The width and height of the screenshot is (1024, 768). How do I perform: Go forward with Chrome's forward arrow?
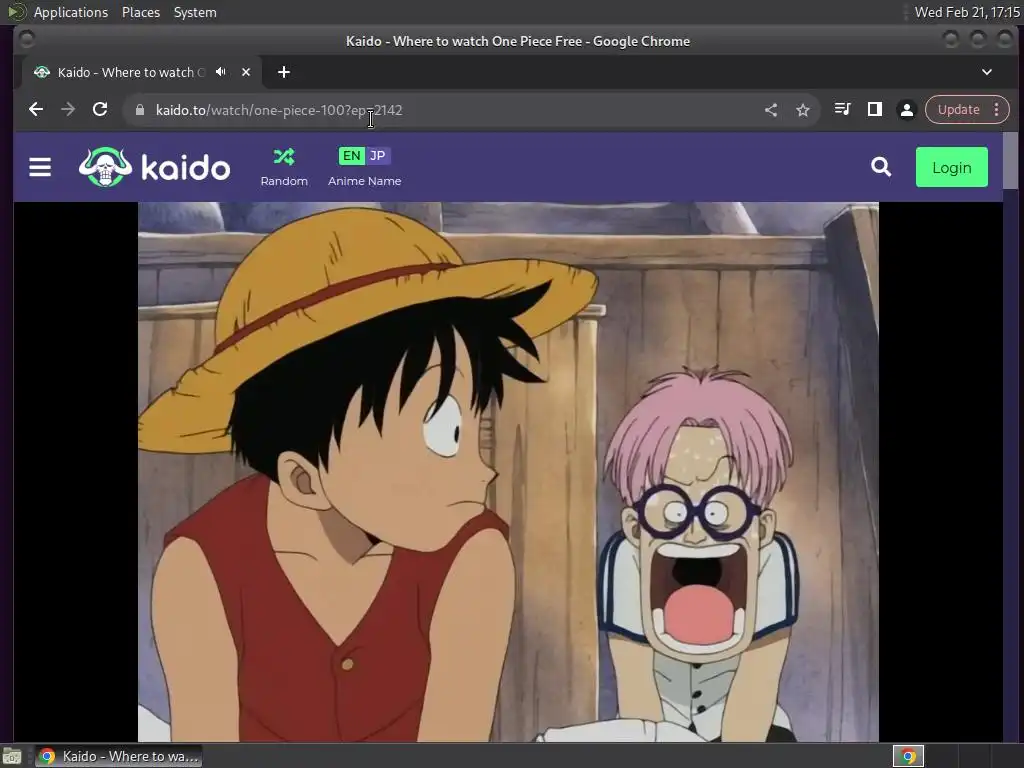coord(68,110)
